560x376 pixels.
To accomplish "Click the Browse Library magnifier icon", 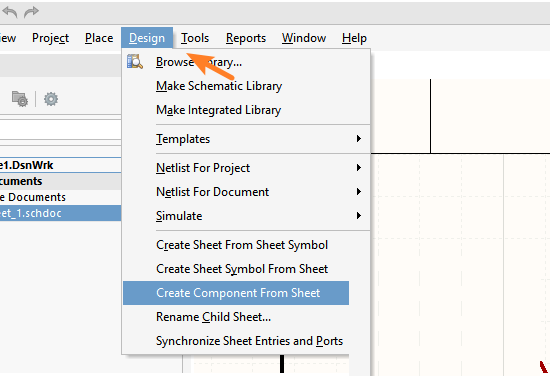I will pos(135,61).
